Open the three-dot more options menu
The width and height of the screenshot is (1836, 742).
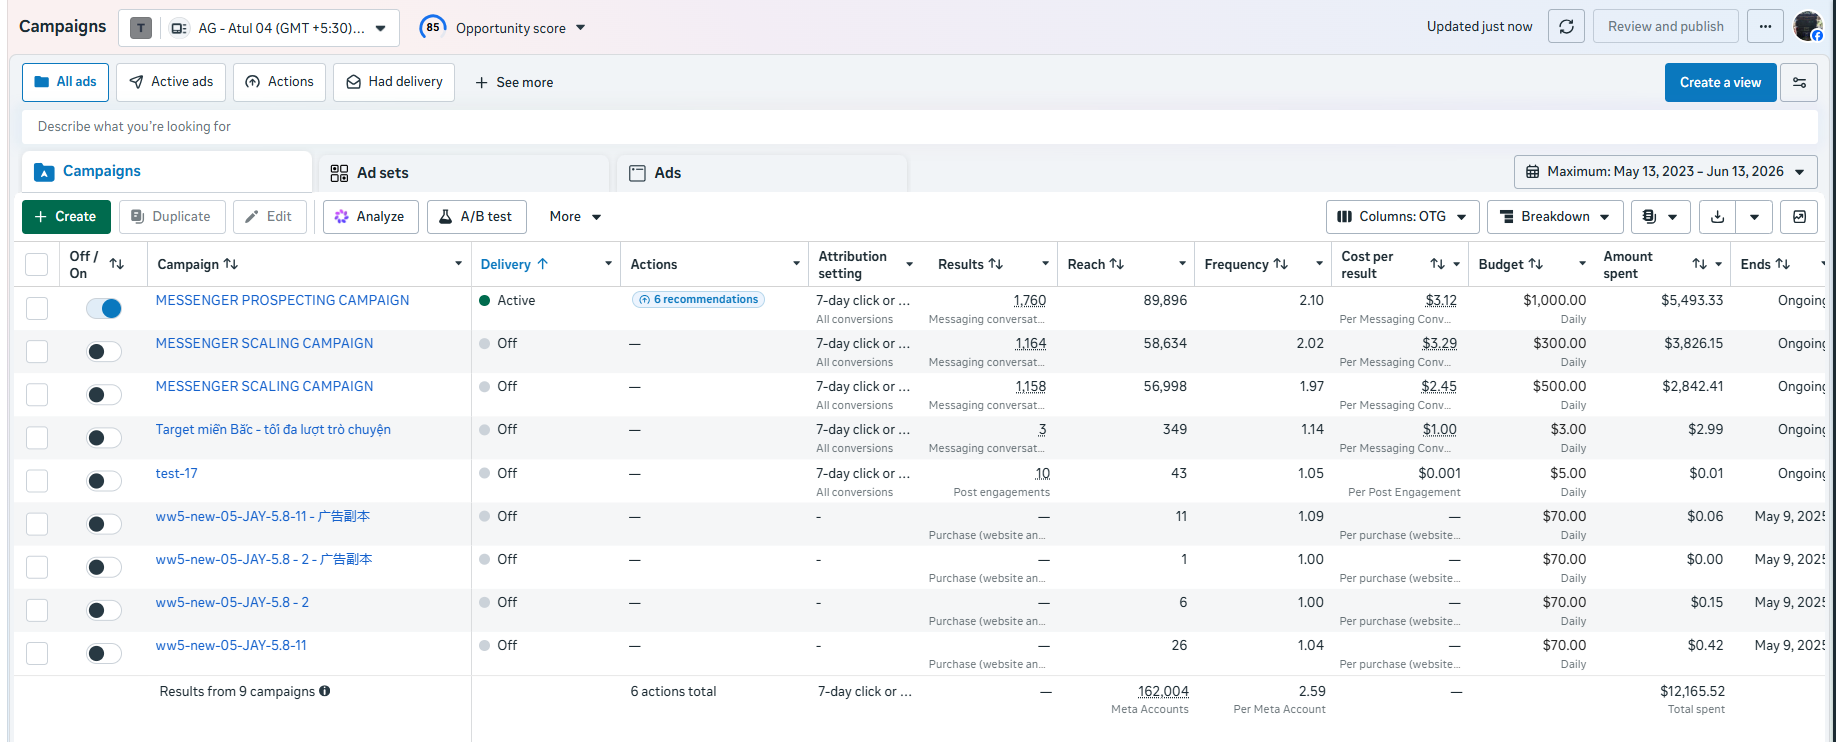[1765, 27]
